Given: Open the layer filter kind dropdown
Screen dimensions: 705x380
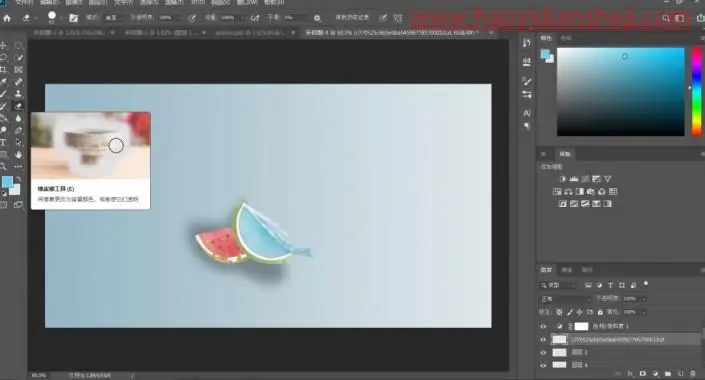Looking at the screenshot, I should coord(558,285).
